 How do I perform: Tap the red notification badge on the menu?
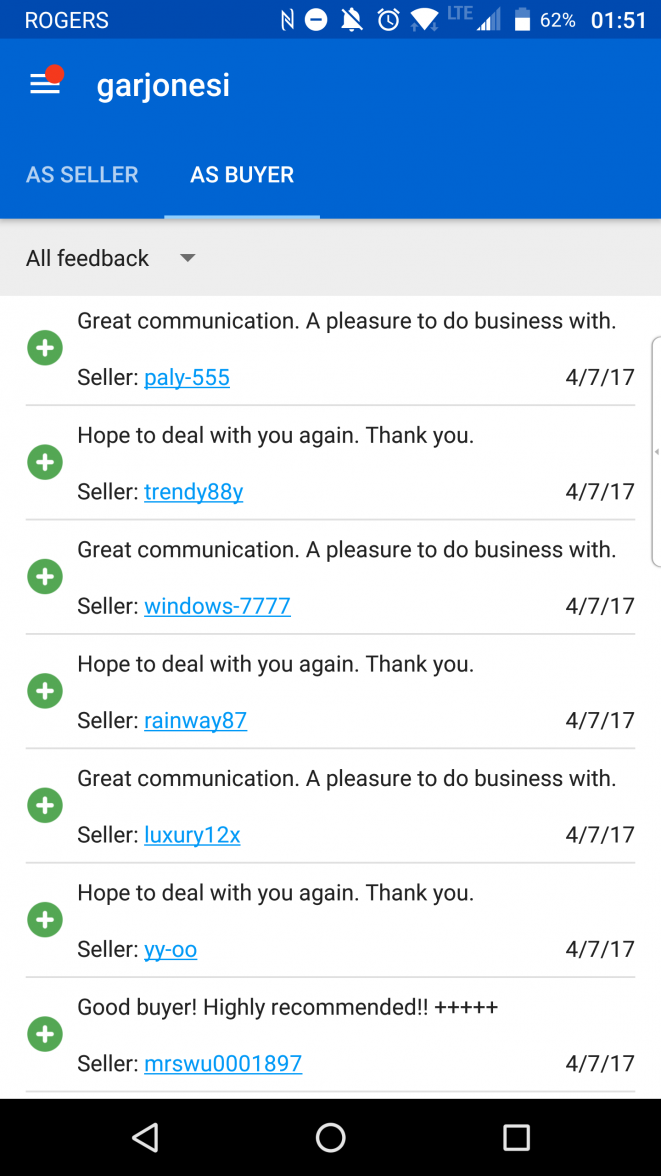(57, 72)
